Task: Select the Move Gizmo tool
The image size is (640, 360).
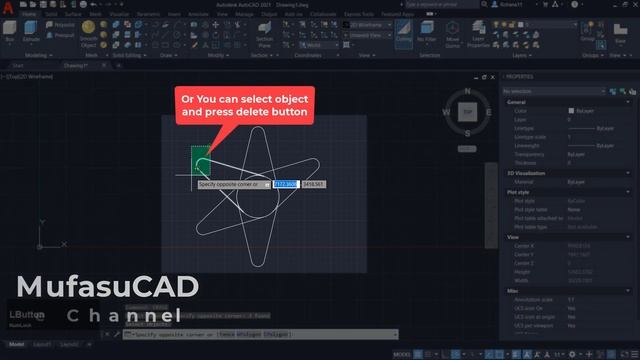Action: 452,35
